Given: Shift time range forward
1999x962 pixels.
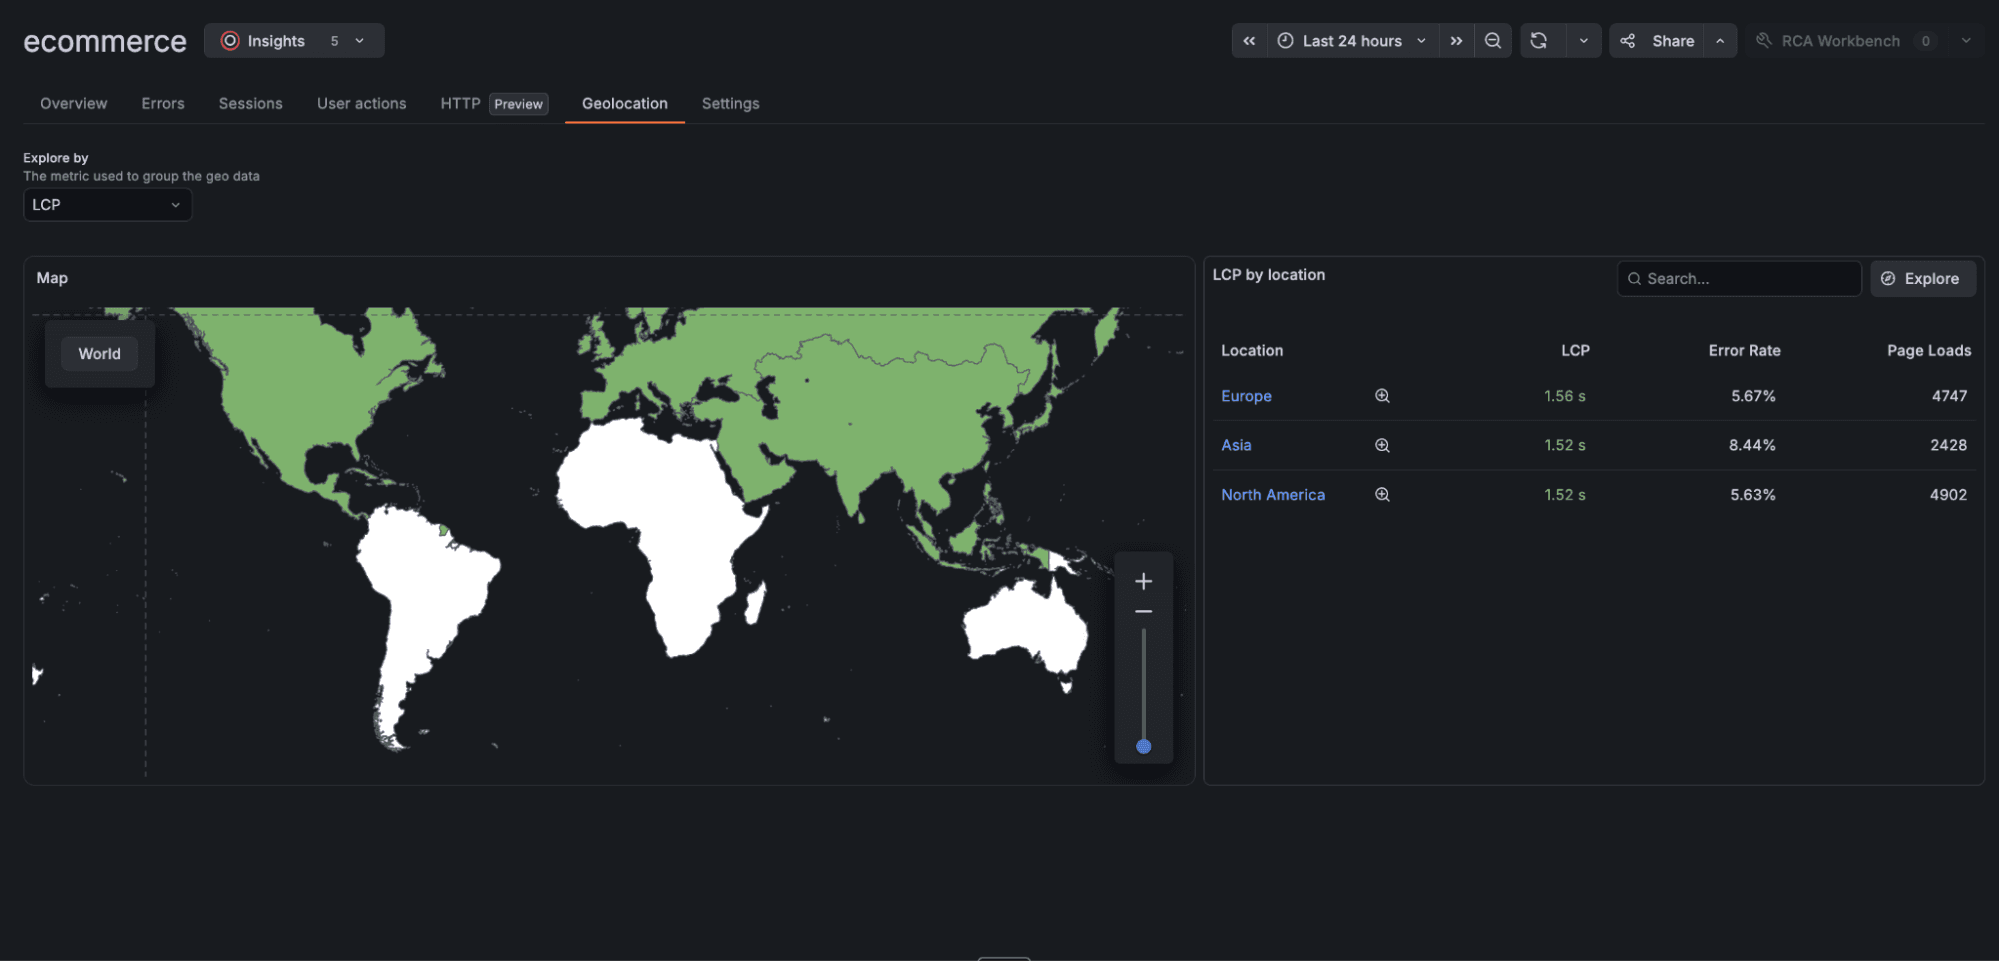Looking at the screenshot, I should (x=1456, y=41).
